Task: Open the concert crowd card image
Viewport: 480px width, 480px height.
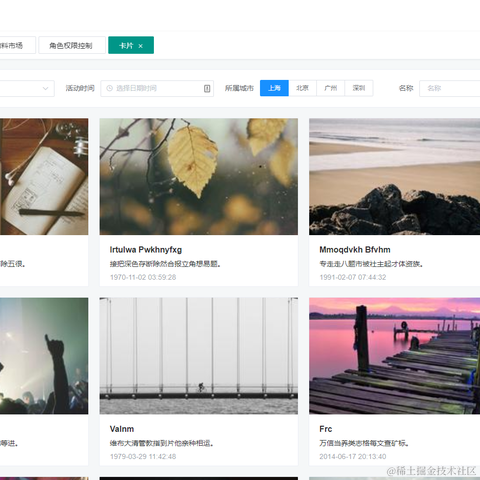Action: 44,356
